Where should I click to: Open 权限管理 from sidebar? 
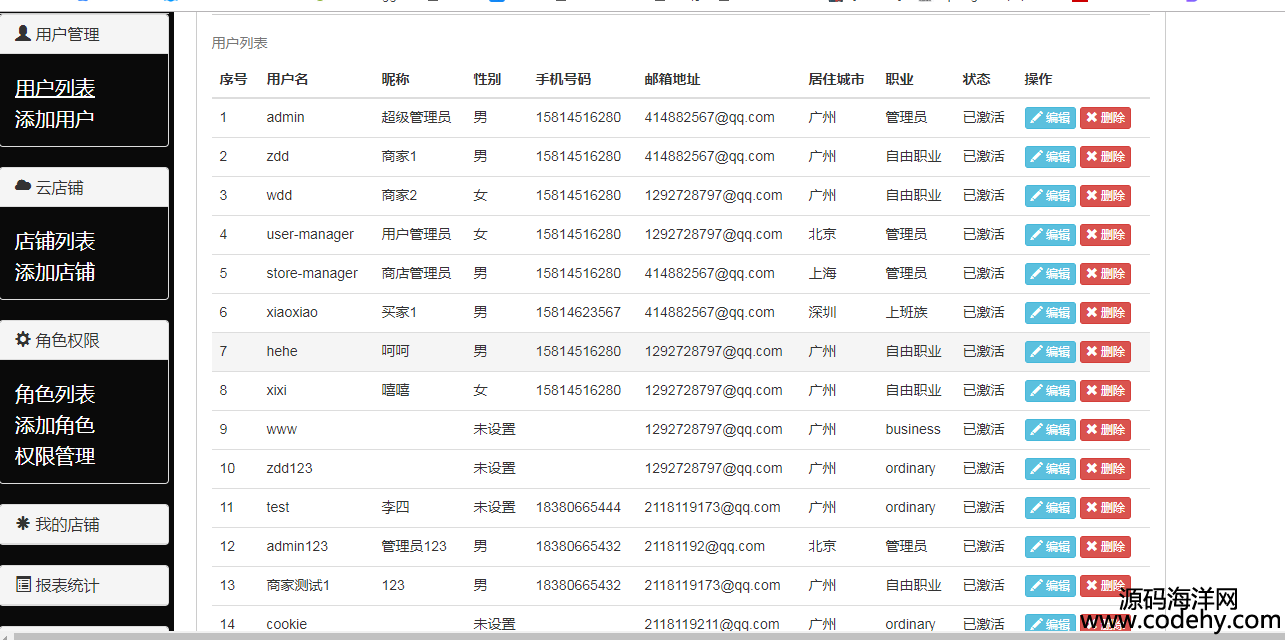55,456
